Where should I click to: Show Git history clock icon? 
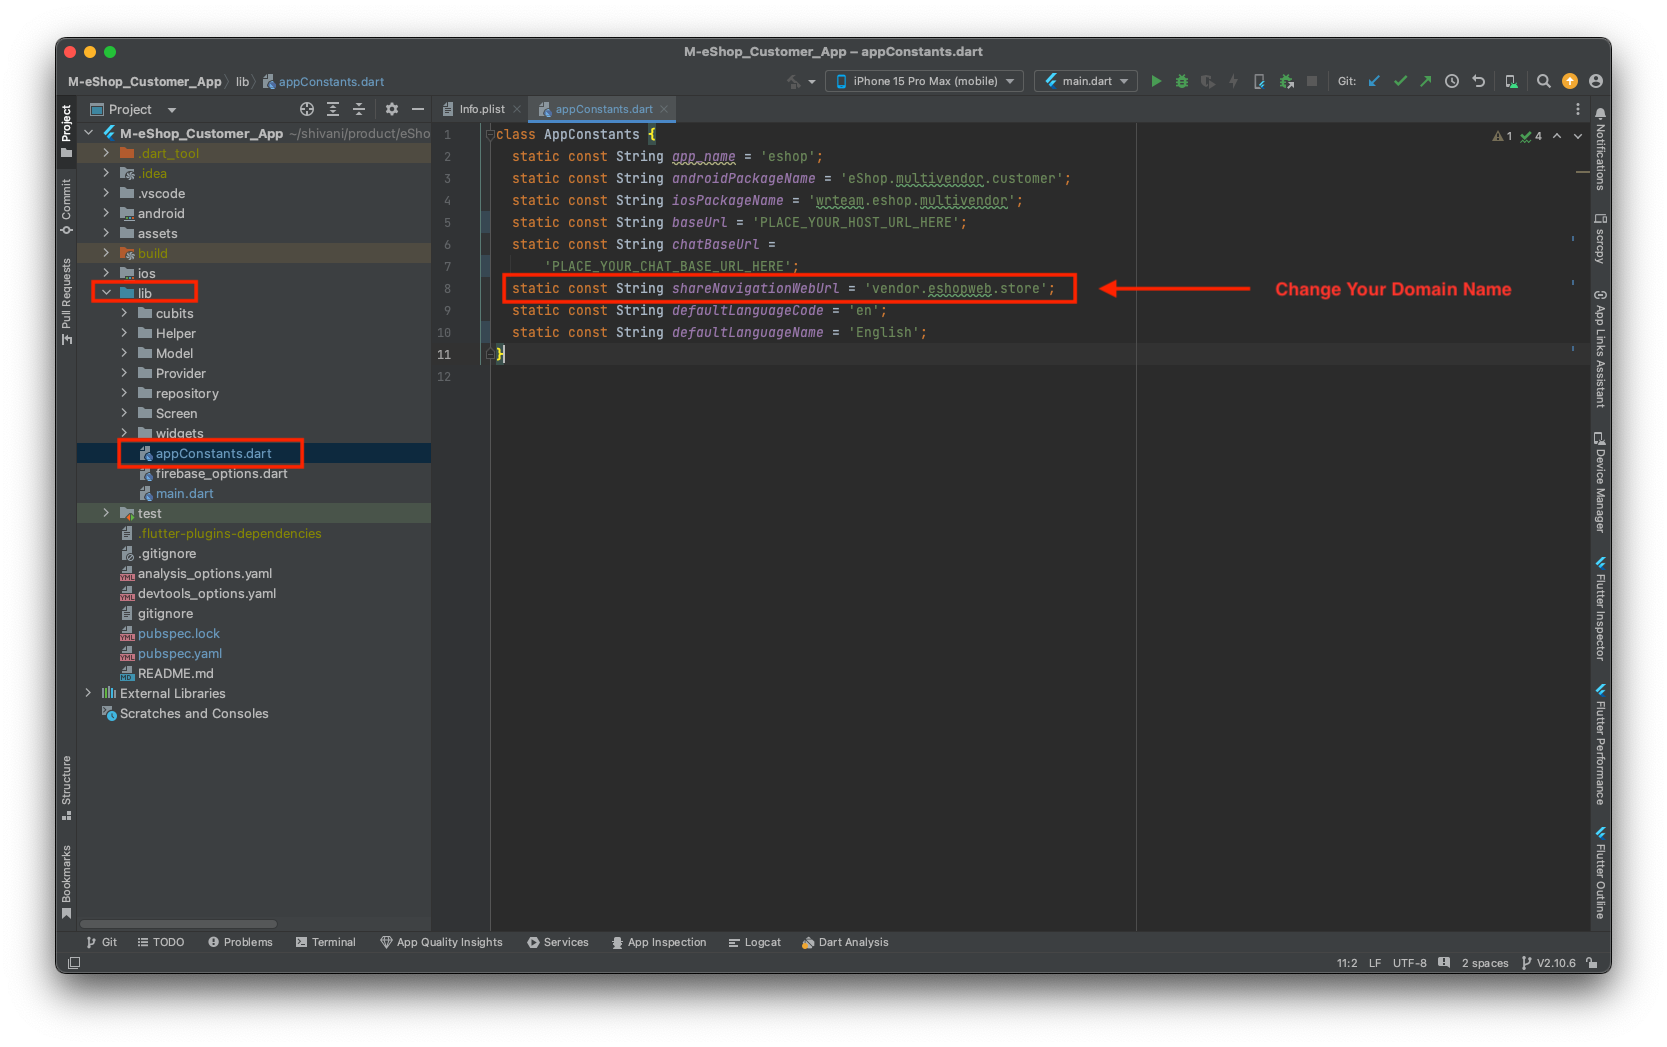click(1452, 81)
